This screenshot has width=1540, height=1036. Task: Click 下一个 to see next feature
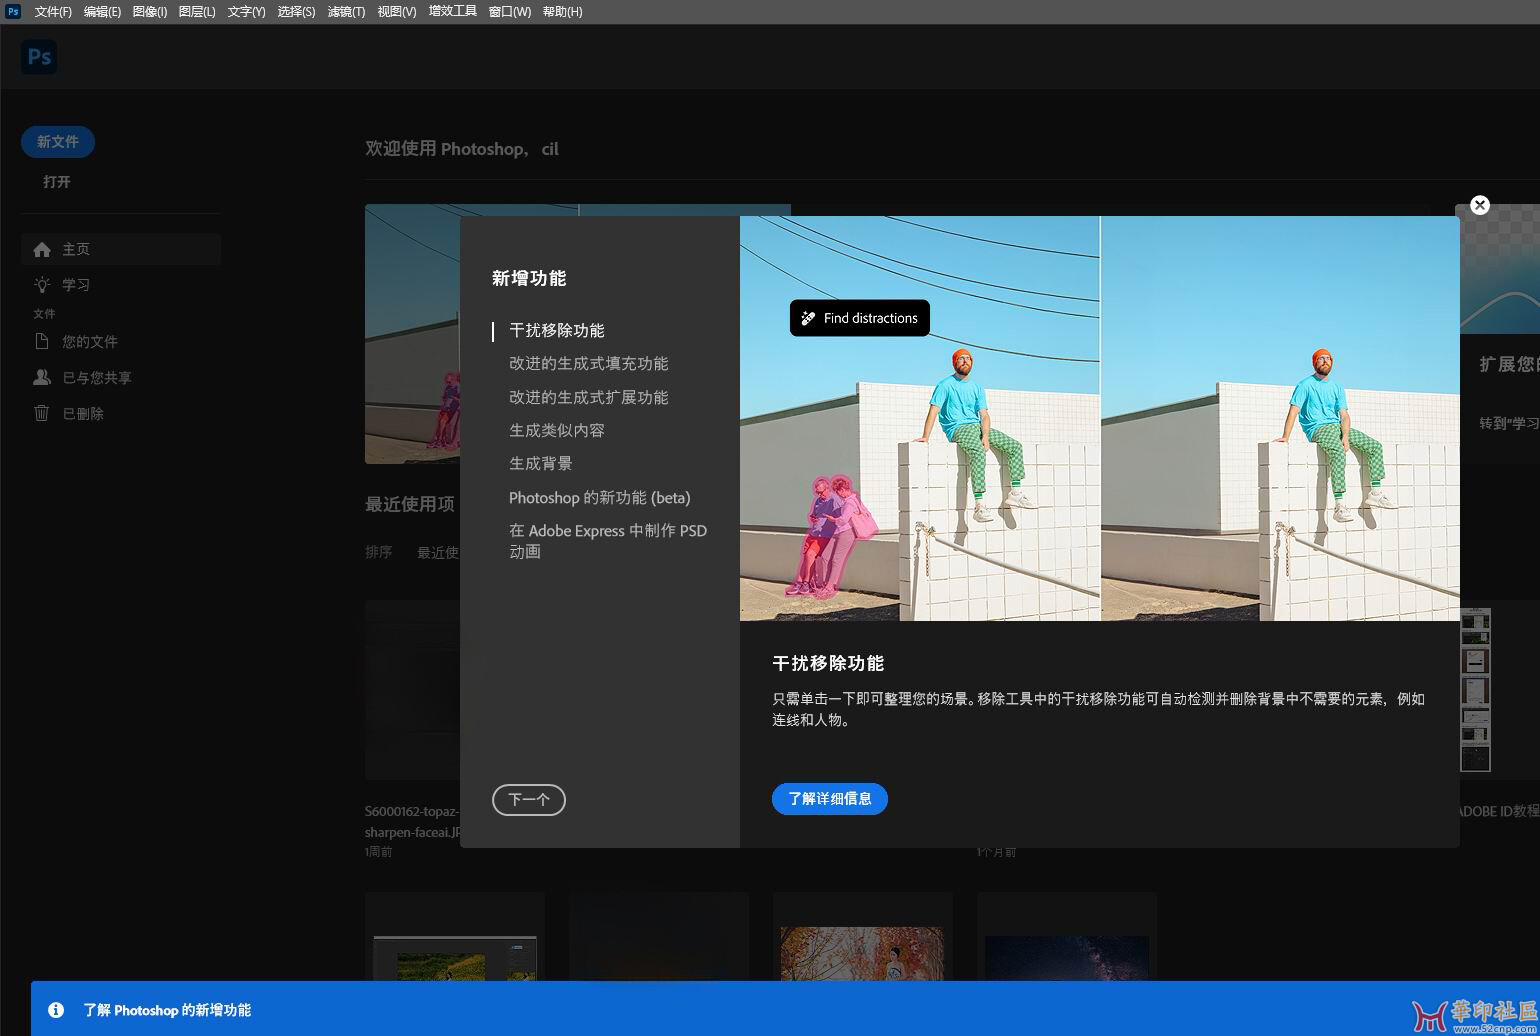[x=529, y=800]
